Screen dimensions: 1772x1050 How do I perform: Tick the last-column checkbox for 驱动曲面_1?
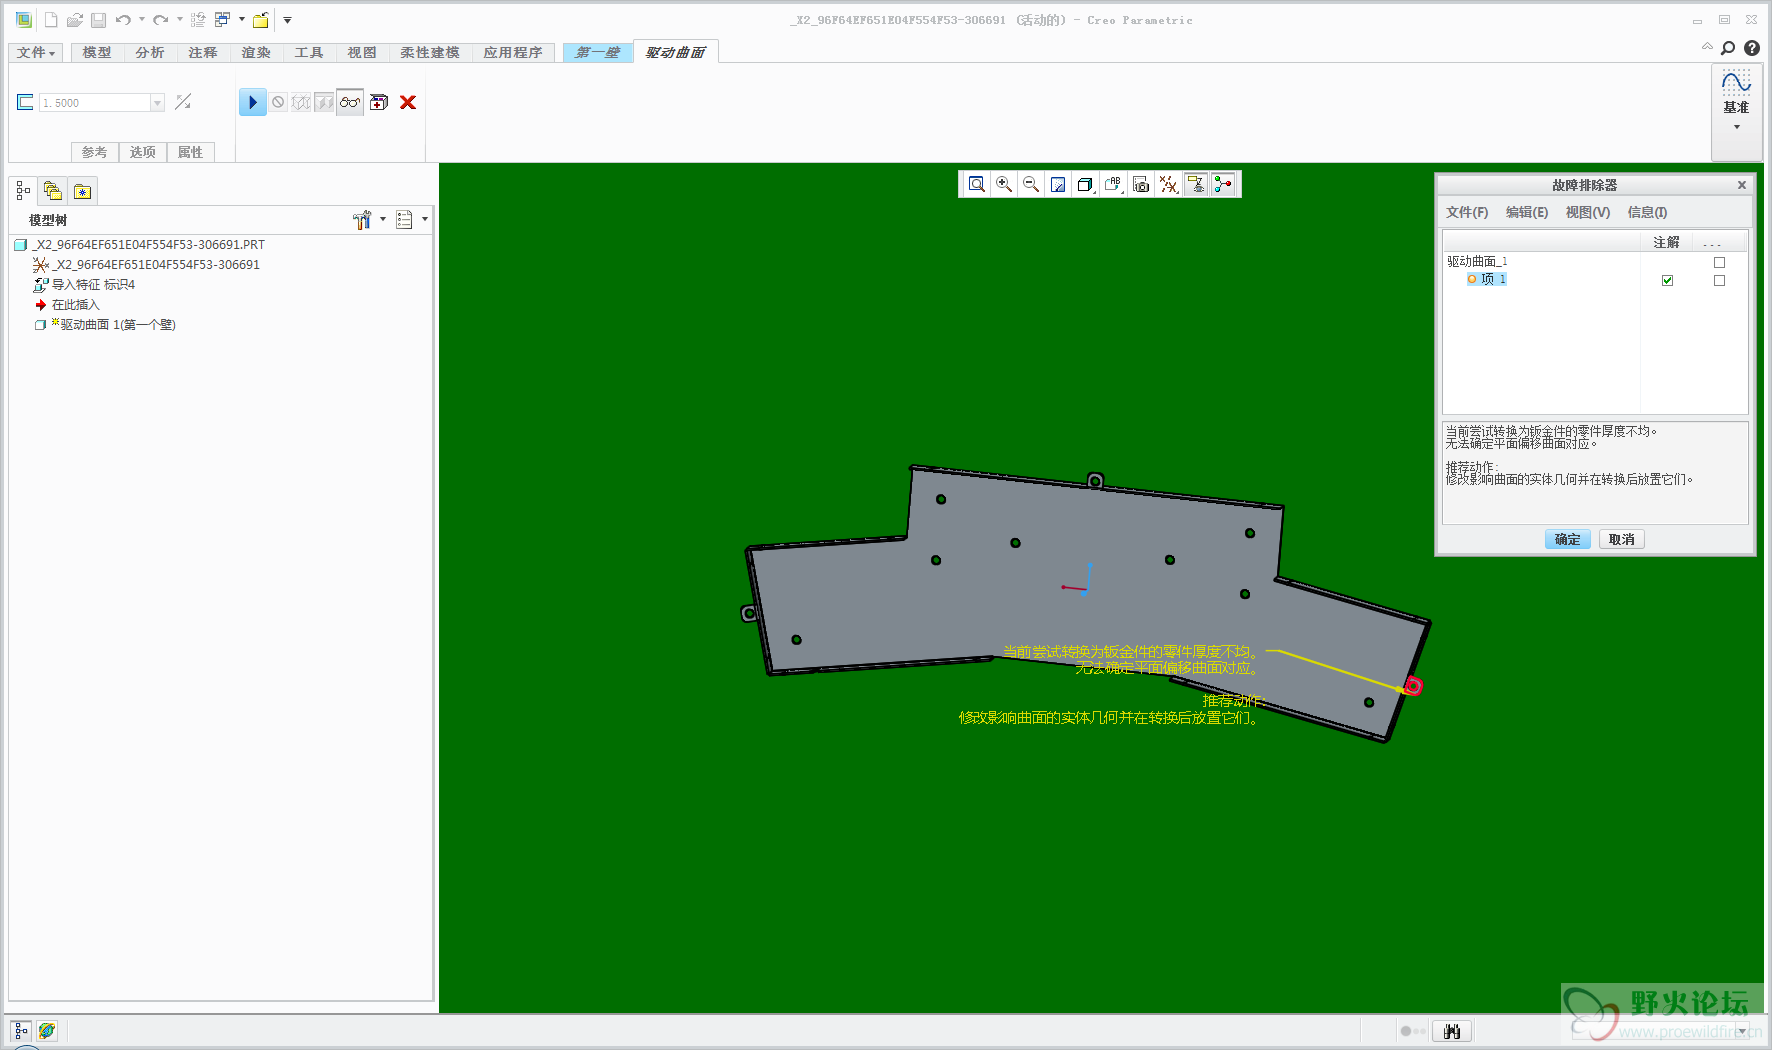point(1720,262)
